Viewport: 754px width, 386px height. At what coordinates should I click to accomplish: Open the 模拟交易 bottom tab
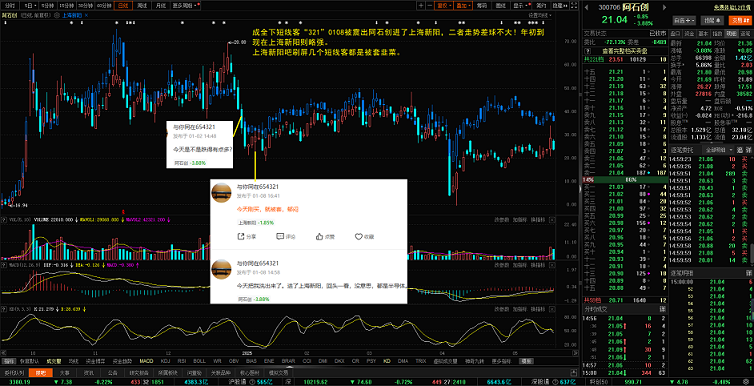(x=278, y=373)
